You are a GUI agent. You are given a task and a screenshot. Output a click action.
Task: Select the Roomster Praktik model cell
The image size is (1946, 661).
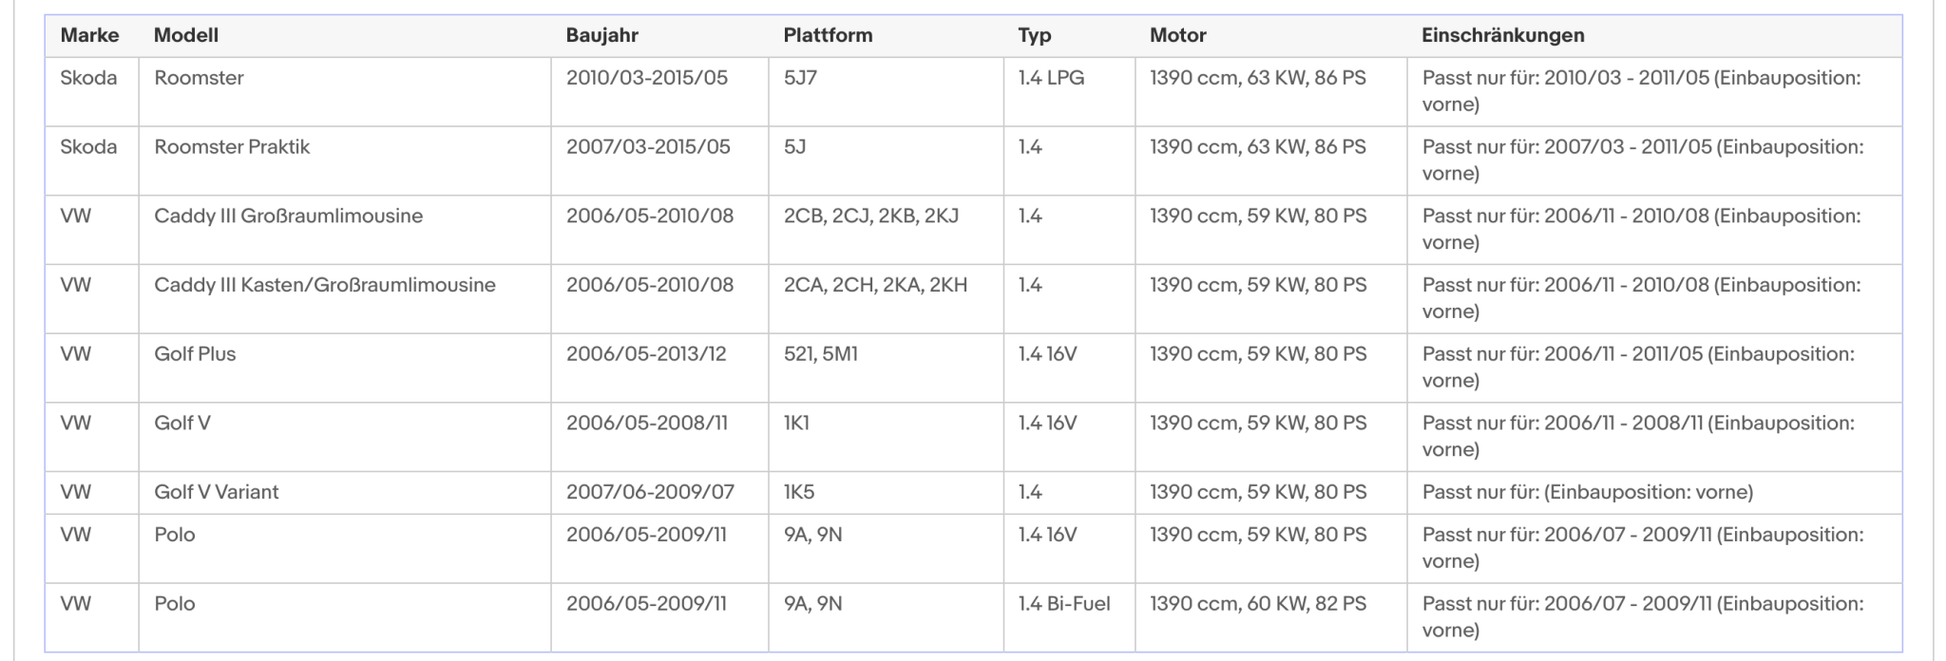click(x=232, y=147)
